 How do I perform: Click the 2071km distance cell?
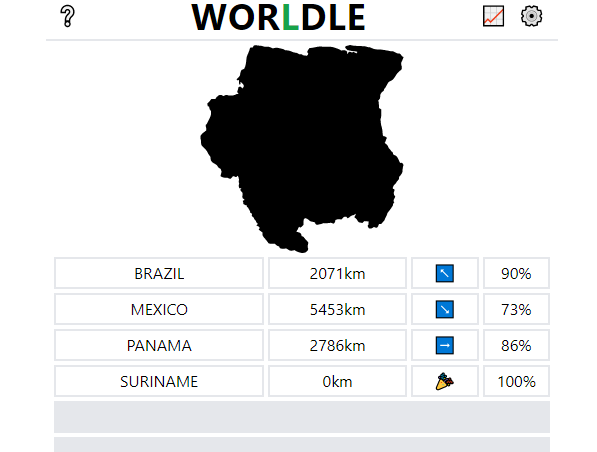click(x=337, y=273)
